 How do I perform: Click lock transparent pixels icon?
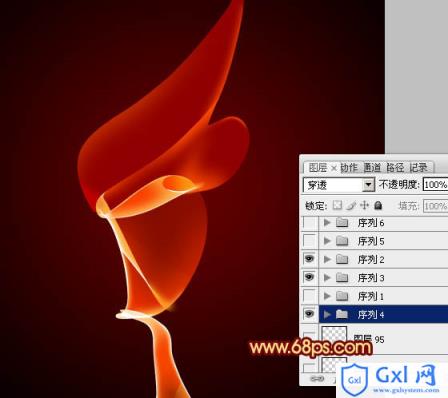(x=337, y=205)
